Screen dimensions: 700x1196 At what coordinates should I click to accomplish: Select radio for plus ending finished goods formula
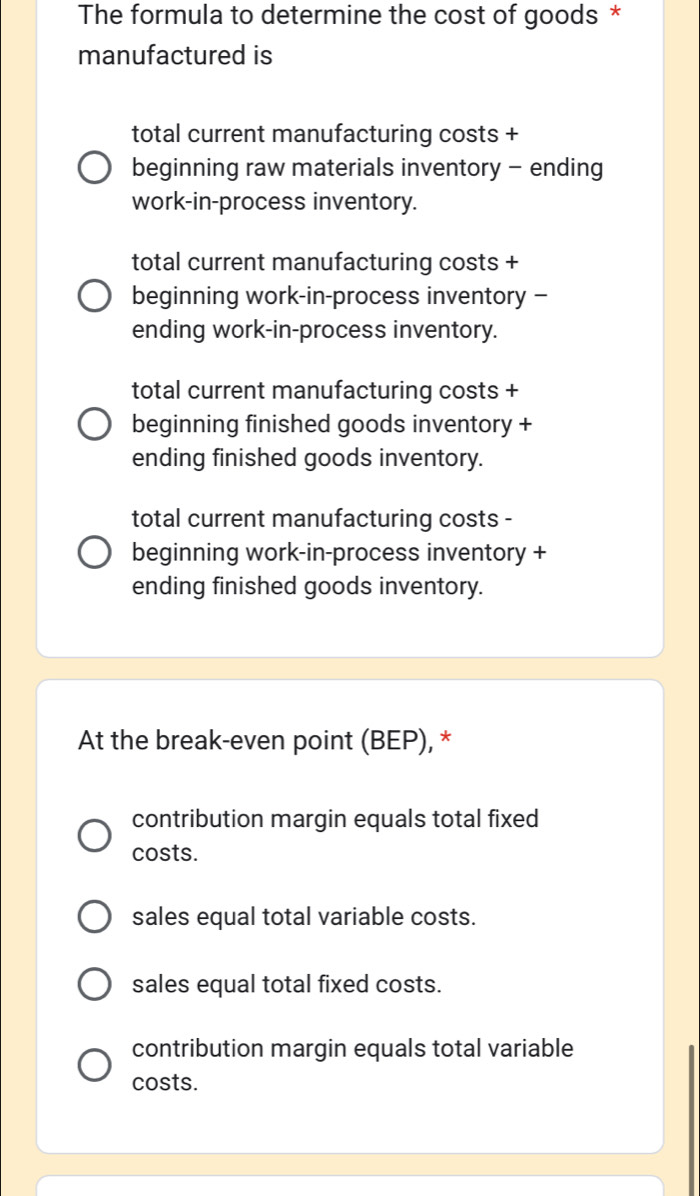[x=95, y=425]
